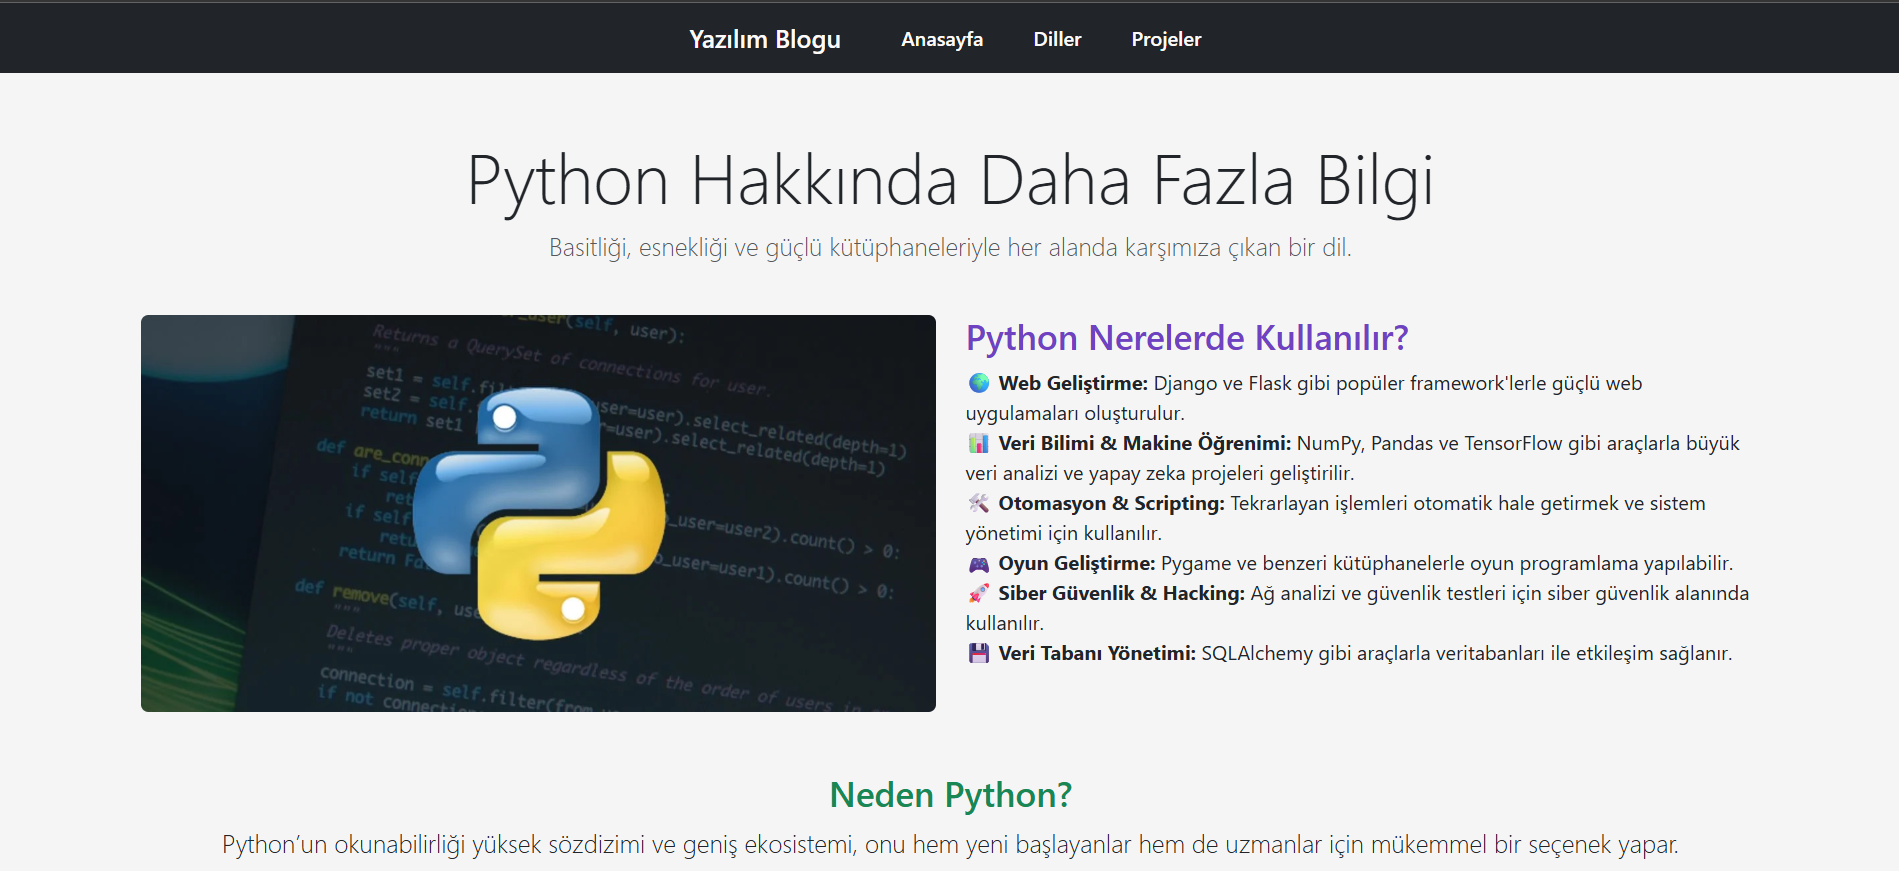The image size is (1899, 871).
Task: Click the bold label 'Otomasyon & Scripting:'
Action: [x=1111, y=503]
